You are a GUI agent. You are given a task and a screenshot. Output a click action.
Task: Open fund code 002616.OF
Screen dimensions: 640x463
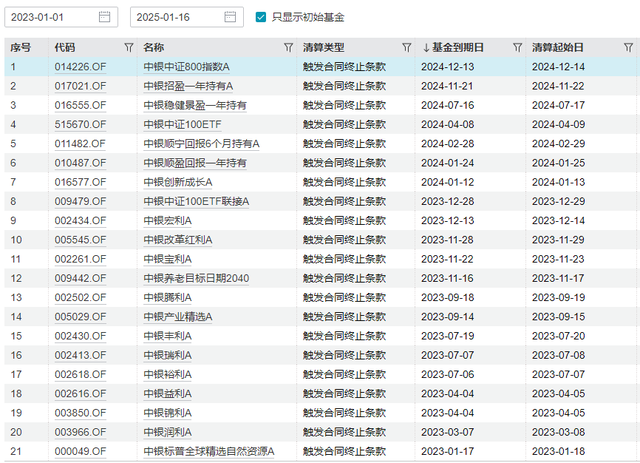[x=80, y=393]
